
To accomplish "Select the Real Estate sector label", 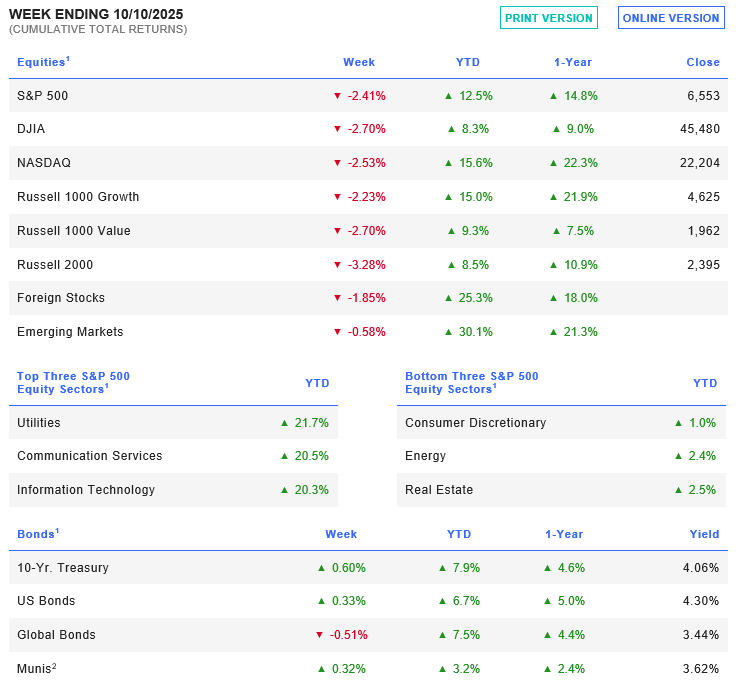I will click(x=439, y=489).
